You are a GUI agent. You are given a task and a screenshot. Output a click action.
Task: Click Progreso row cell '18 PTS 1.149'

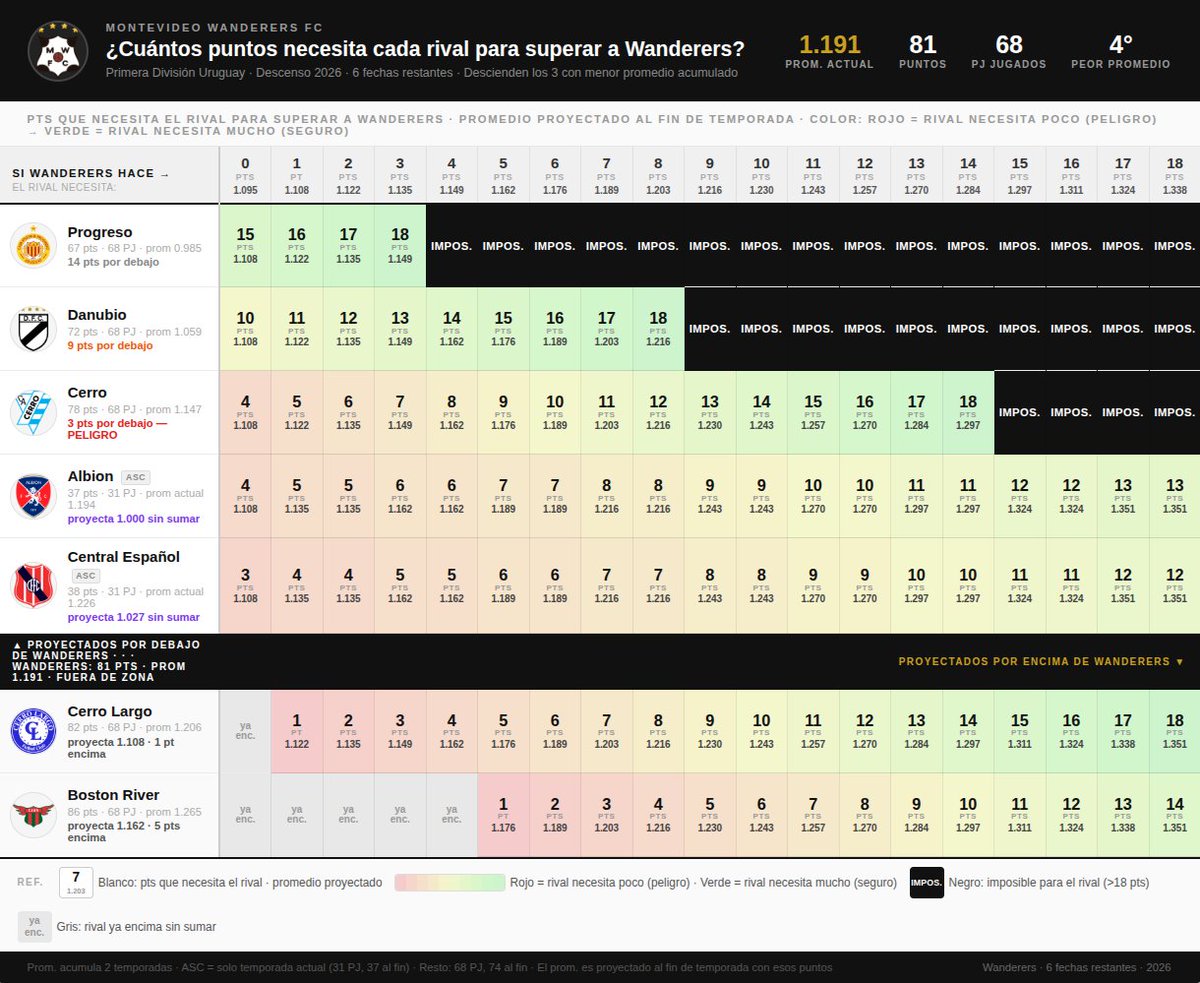click(400, 246)
